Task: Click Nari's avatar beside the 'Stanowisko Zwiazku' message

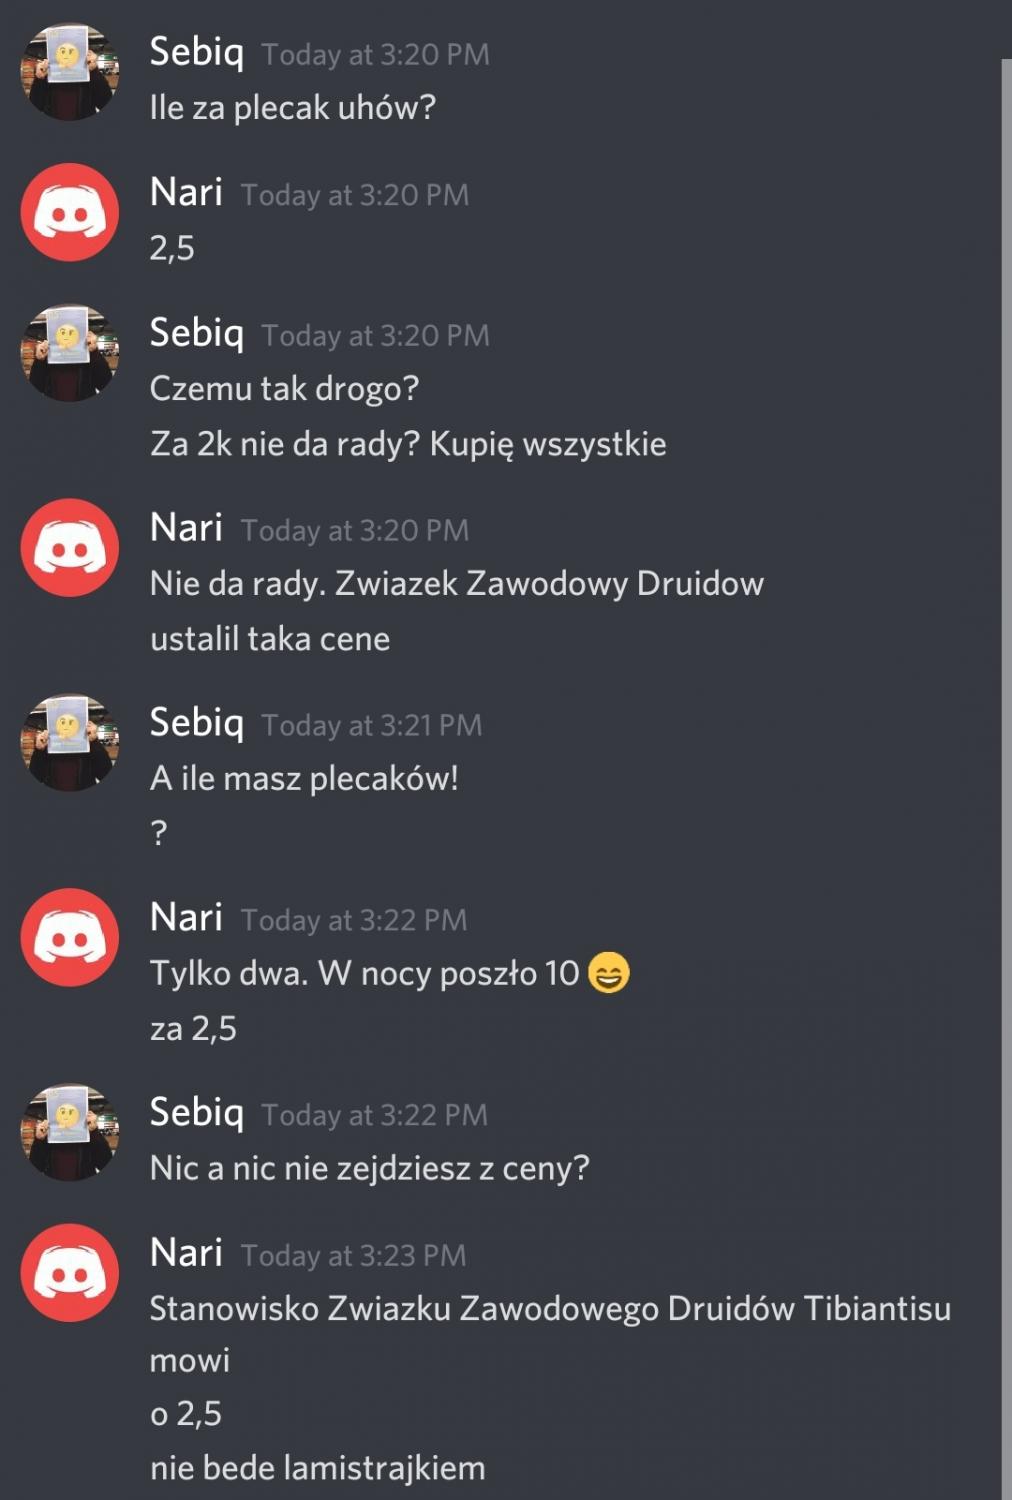Action: click(x=70, y=1273)
